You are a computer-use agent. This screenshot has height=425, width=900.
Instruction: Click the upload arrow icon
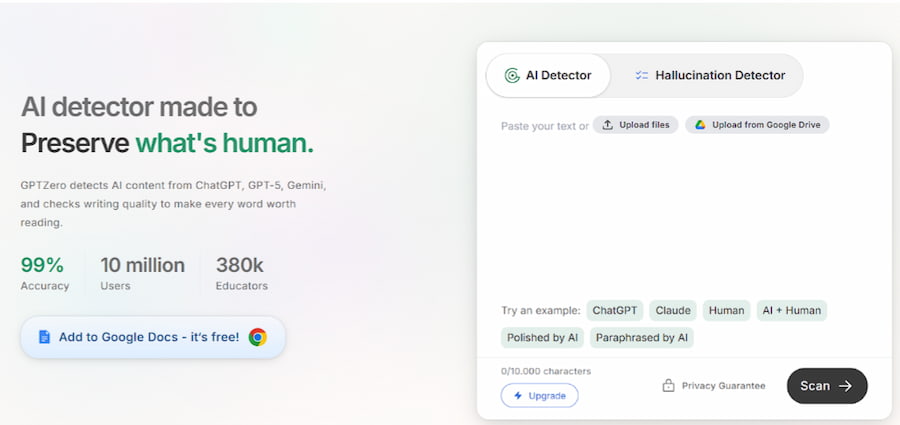[x=607, y=125]
